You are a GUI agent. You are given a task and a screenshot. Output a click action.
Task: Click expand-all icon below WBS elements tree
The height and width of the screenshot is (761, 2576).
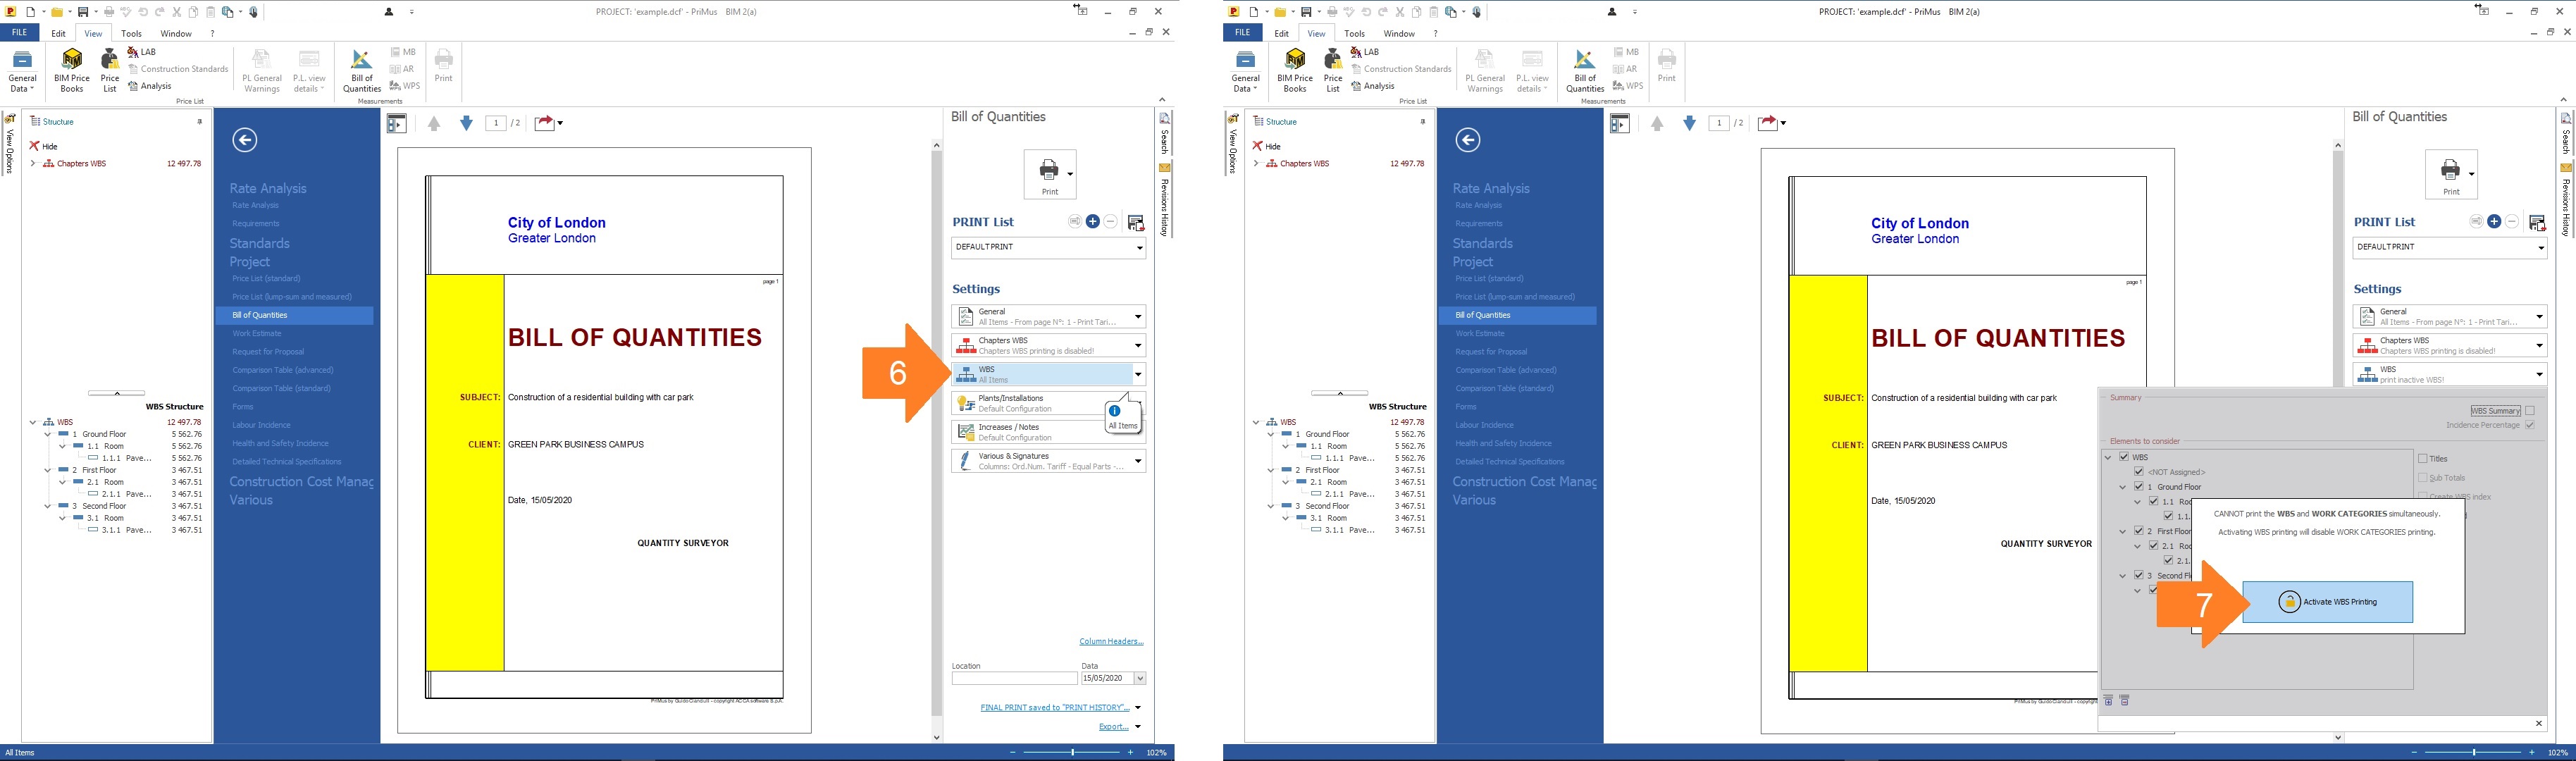coord(2108,700)
